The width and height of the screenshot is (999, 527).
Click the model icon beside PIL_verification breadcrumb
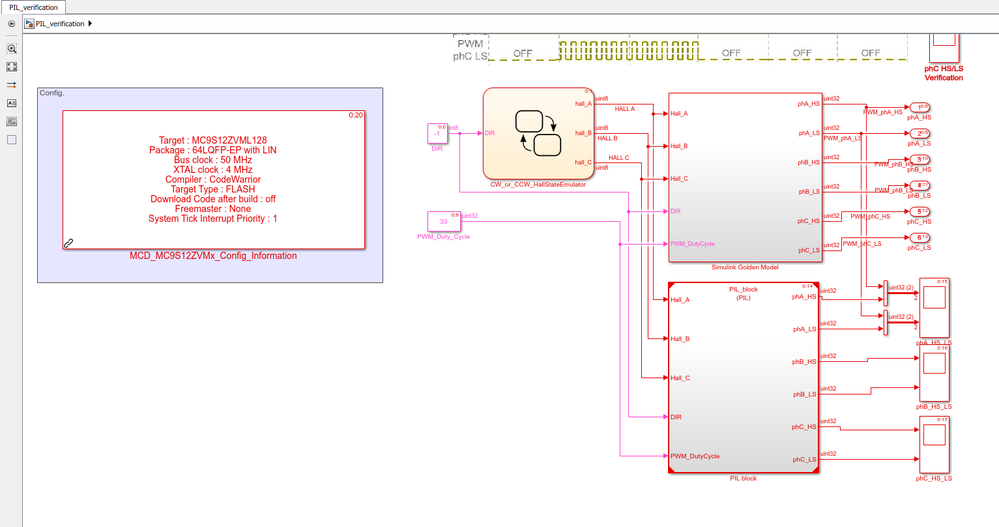click(29, 24)
